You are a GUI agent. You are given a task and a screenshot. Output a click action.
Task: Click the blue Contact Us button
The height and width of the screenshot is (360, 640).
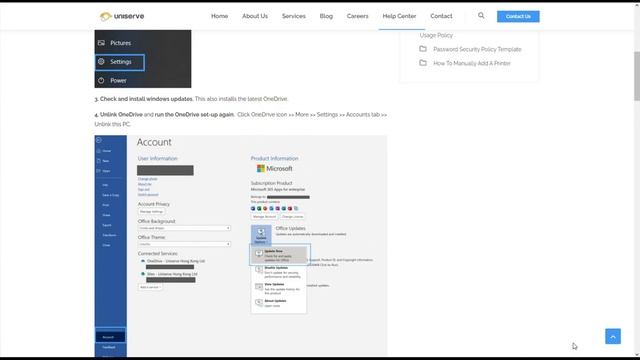[518, 16]
